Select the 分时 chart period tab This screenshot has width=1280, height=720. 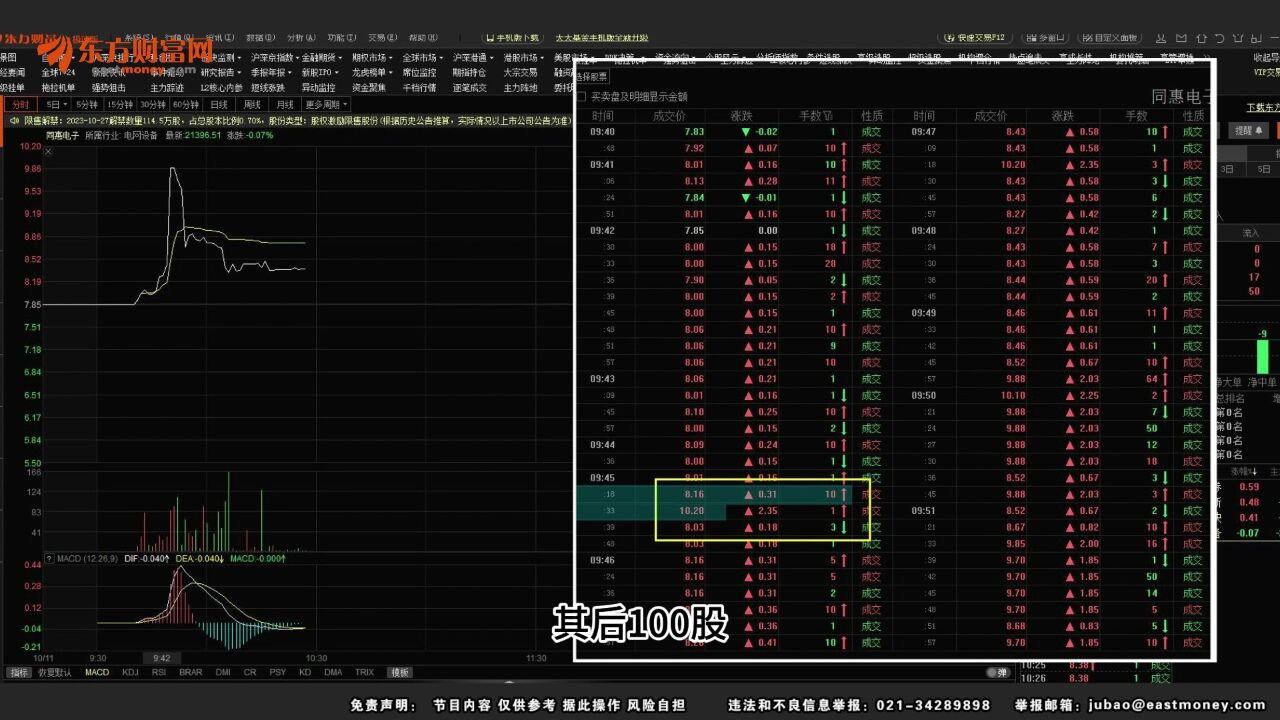tap(19, 104)
